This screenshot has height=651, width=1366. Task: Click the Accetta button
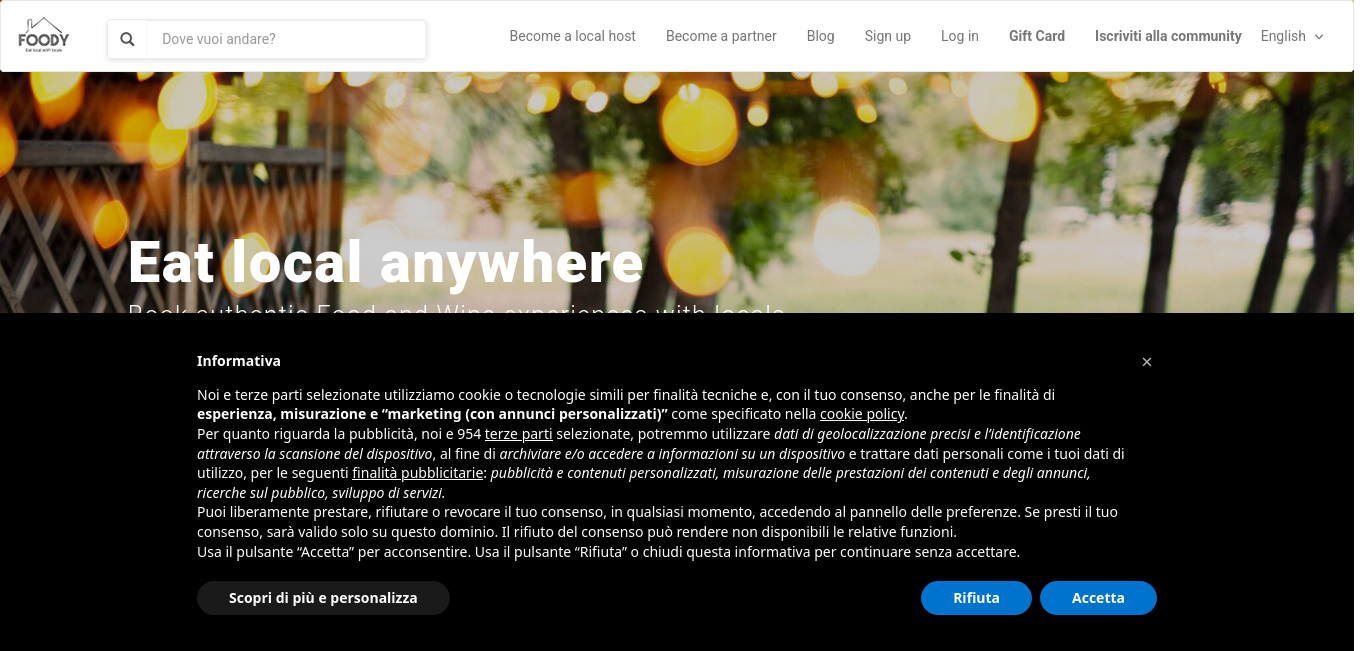point(1098,598)
